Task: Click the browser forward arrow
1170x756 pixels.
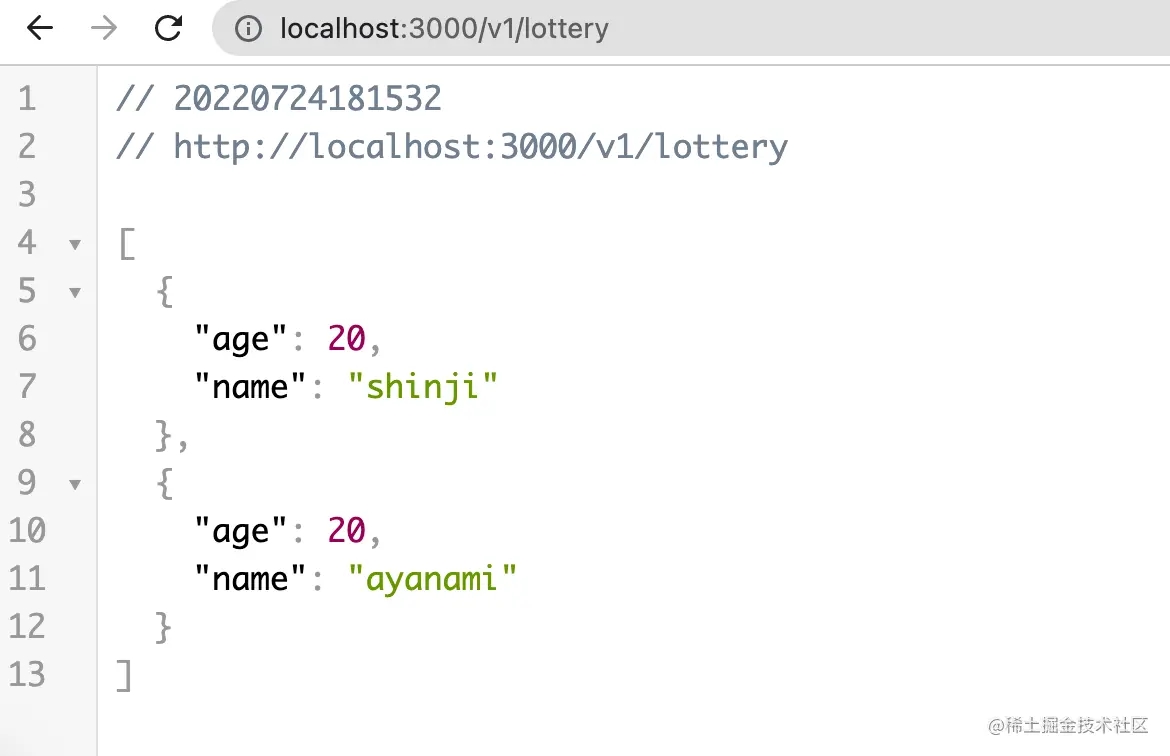Action: pyautogui.click(x=103, y=28)
